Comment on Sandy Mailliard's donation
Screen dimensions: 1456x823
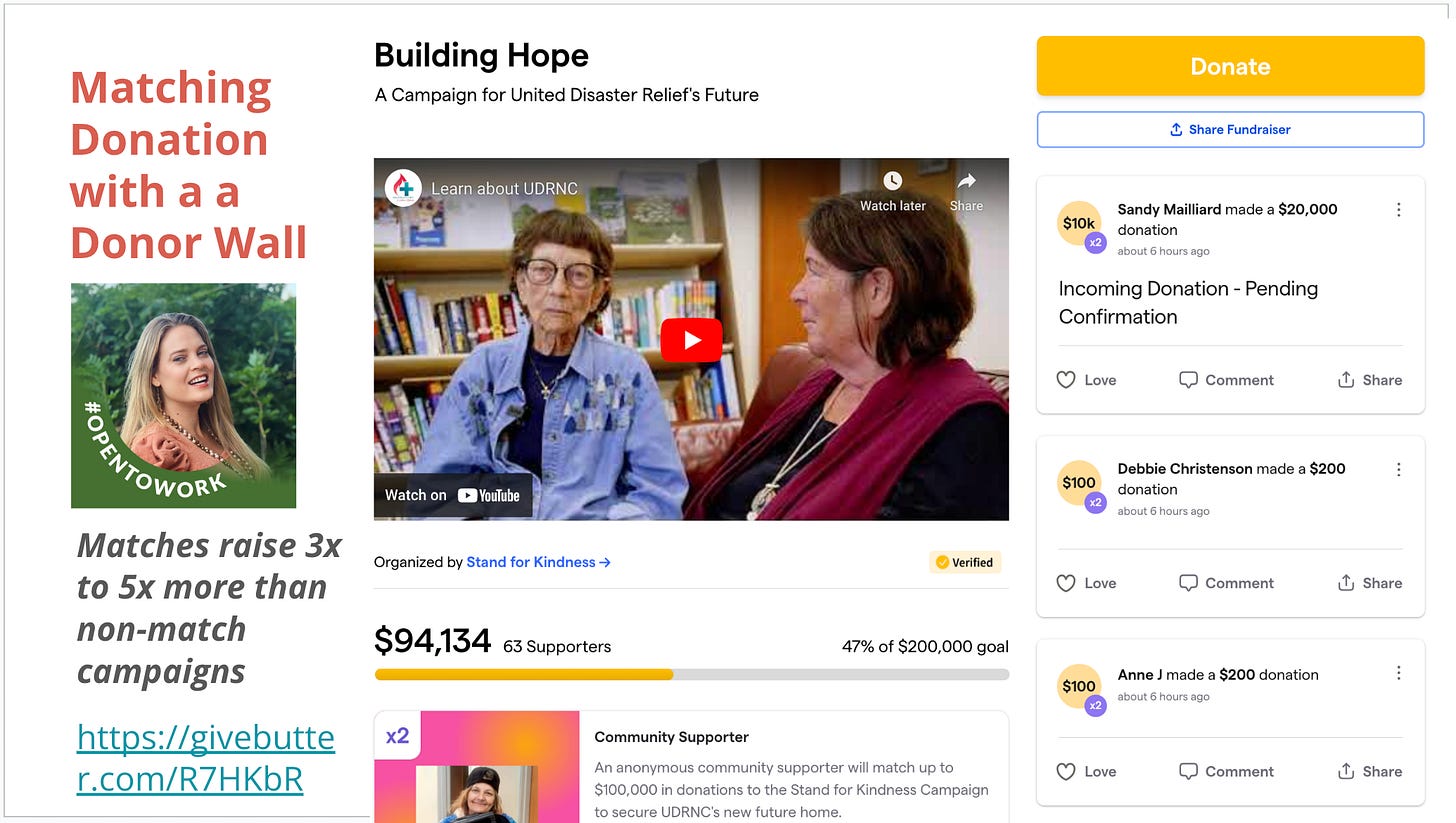pyautogui.click(x=1226, y=380)
